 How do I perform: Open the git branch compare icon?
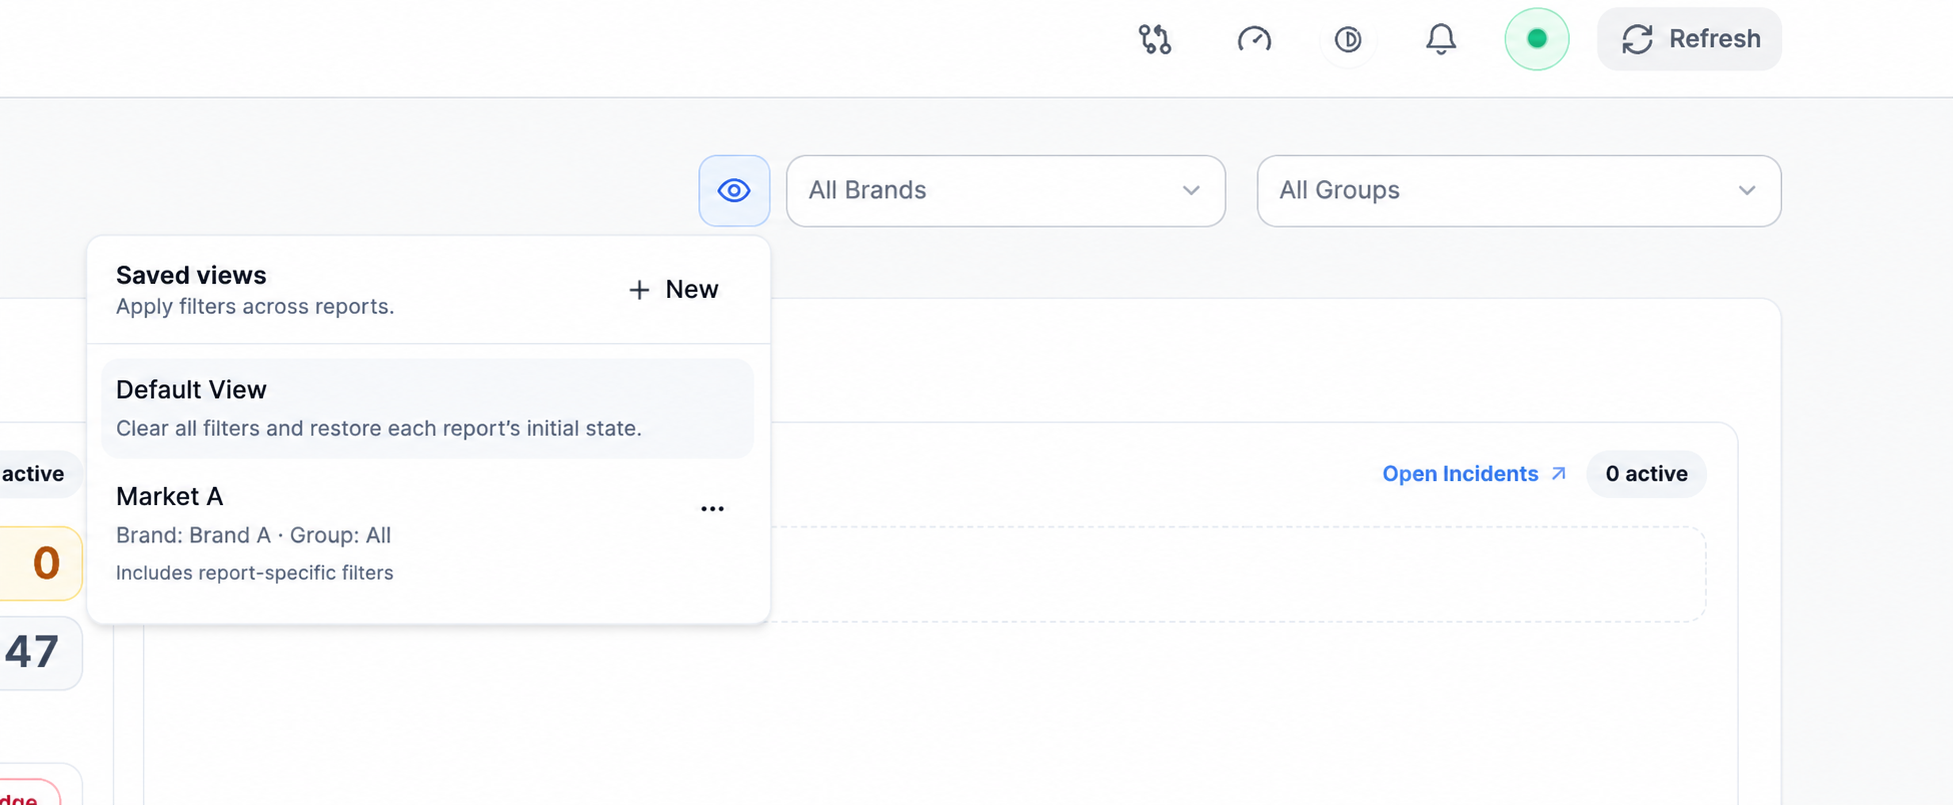pos(1155,39)
